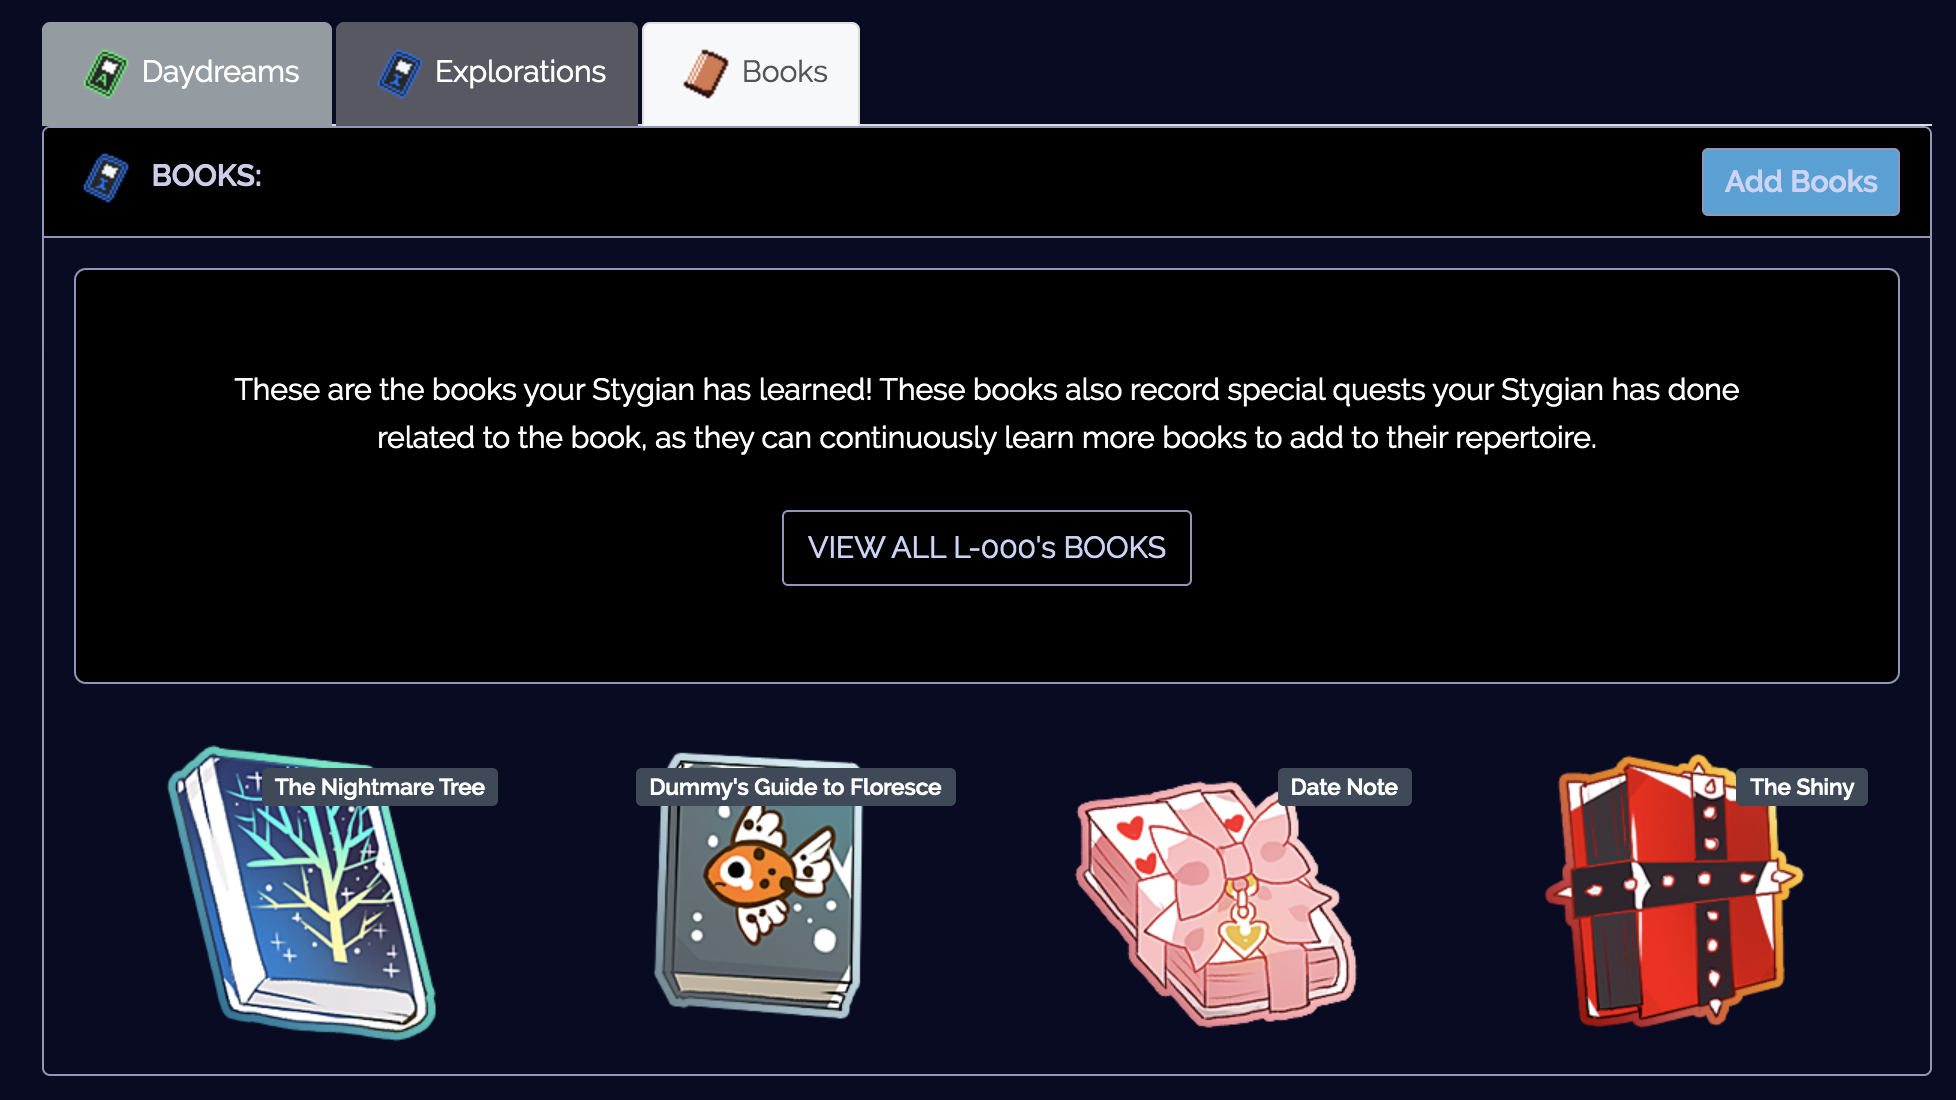Switch to the Daydreams tab

click(x=187, y=74)
